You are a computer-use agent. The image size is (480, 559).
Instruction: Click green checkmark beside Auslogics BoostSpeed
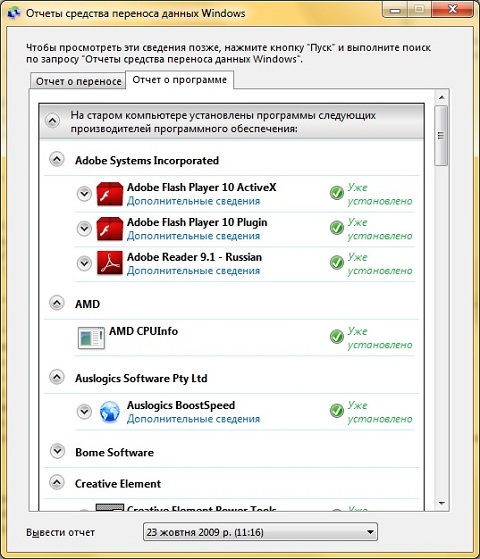pos(337,410)
